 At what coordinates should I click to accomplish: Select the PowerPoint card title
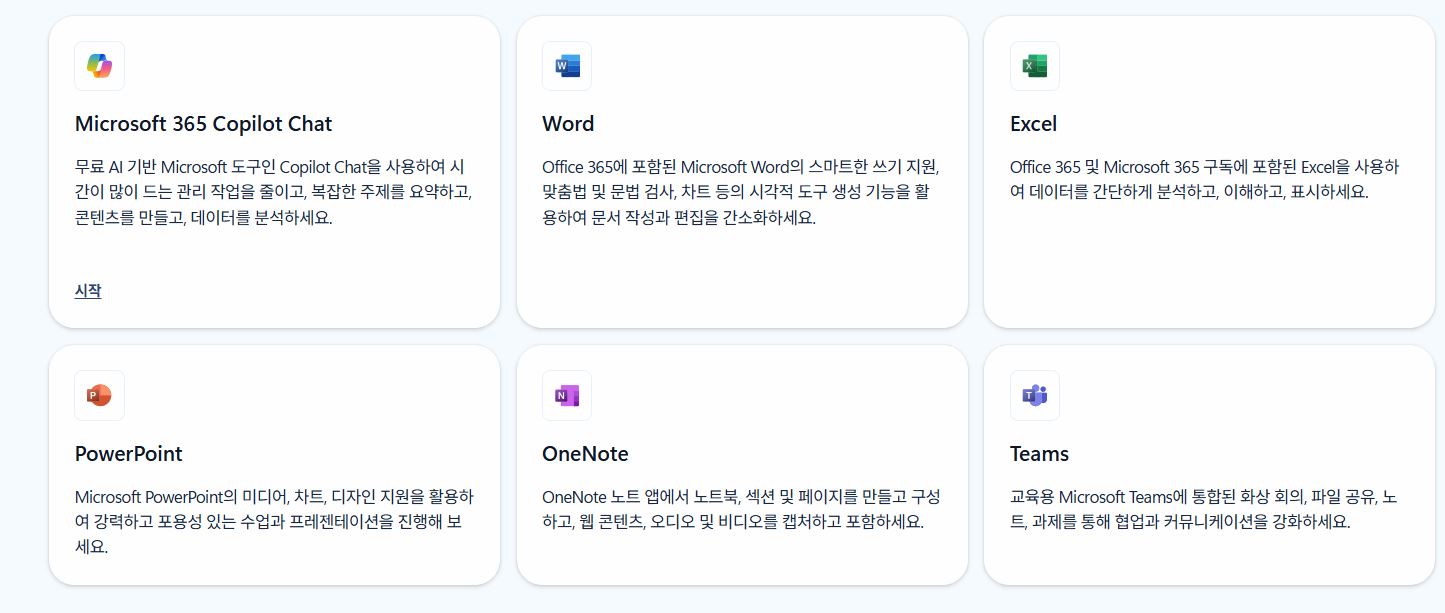click(128, 454)
